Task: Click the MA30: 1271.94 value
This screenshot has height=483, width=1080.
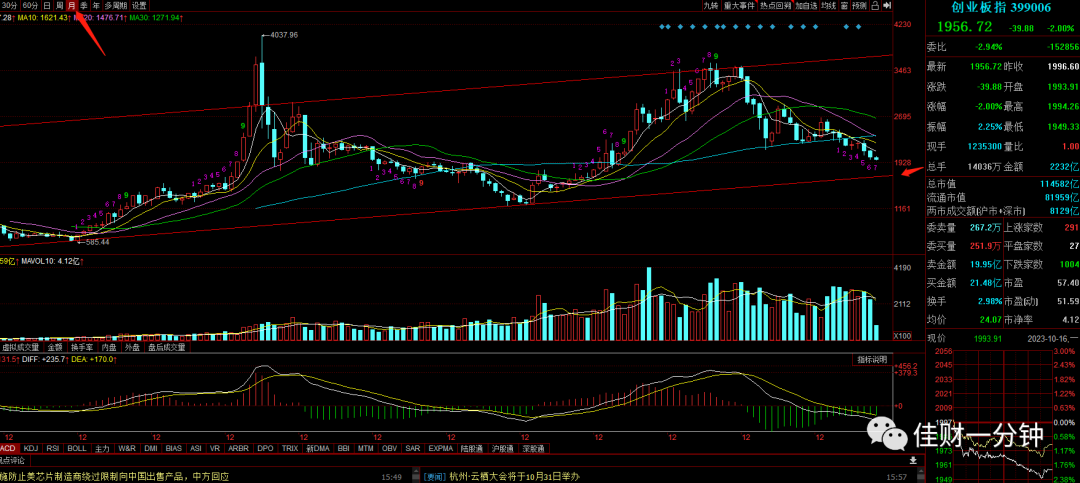Action: [154, 17]
